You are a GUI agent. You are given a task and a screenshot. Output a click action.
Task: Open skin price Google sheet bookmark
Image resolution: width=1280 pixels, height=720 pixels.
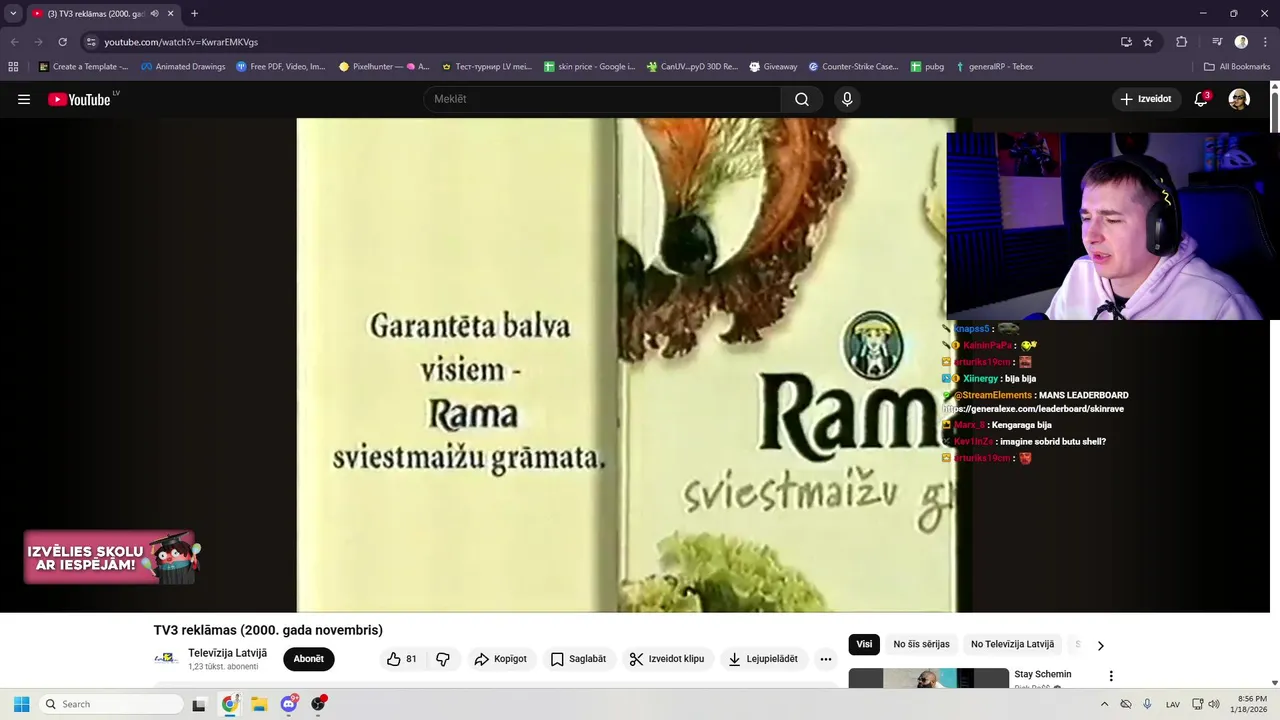(590, 67)
